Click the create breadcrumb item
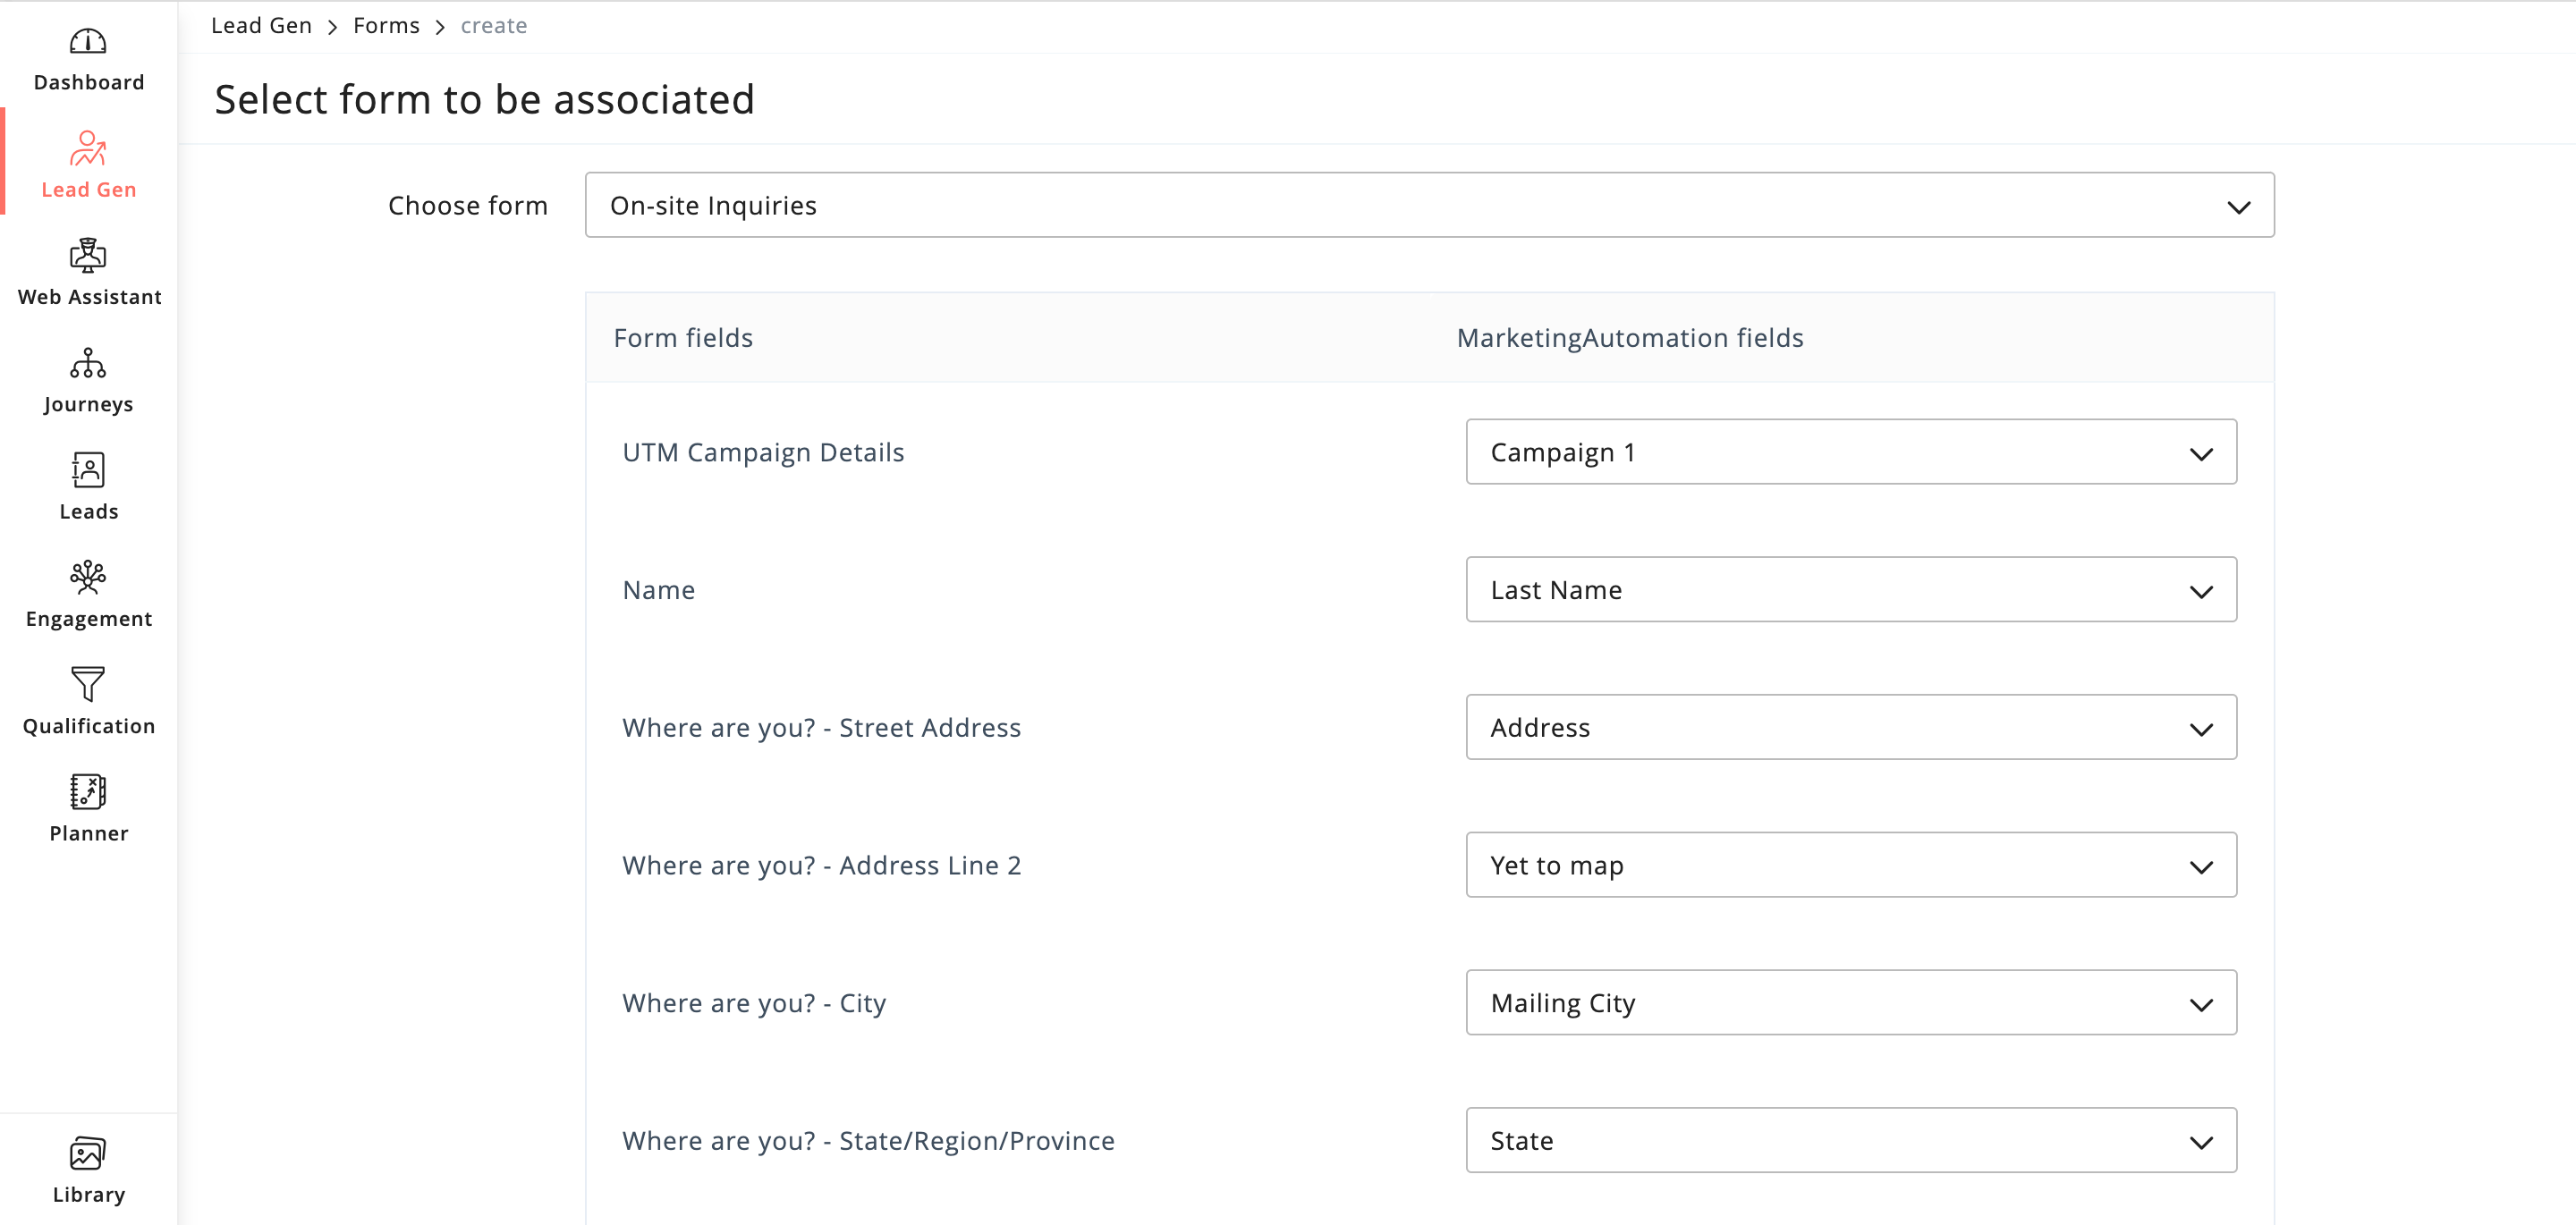This screenshot has height=1225, width=2576. pos(493,26)
